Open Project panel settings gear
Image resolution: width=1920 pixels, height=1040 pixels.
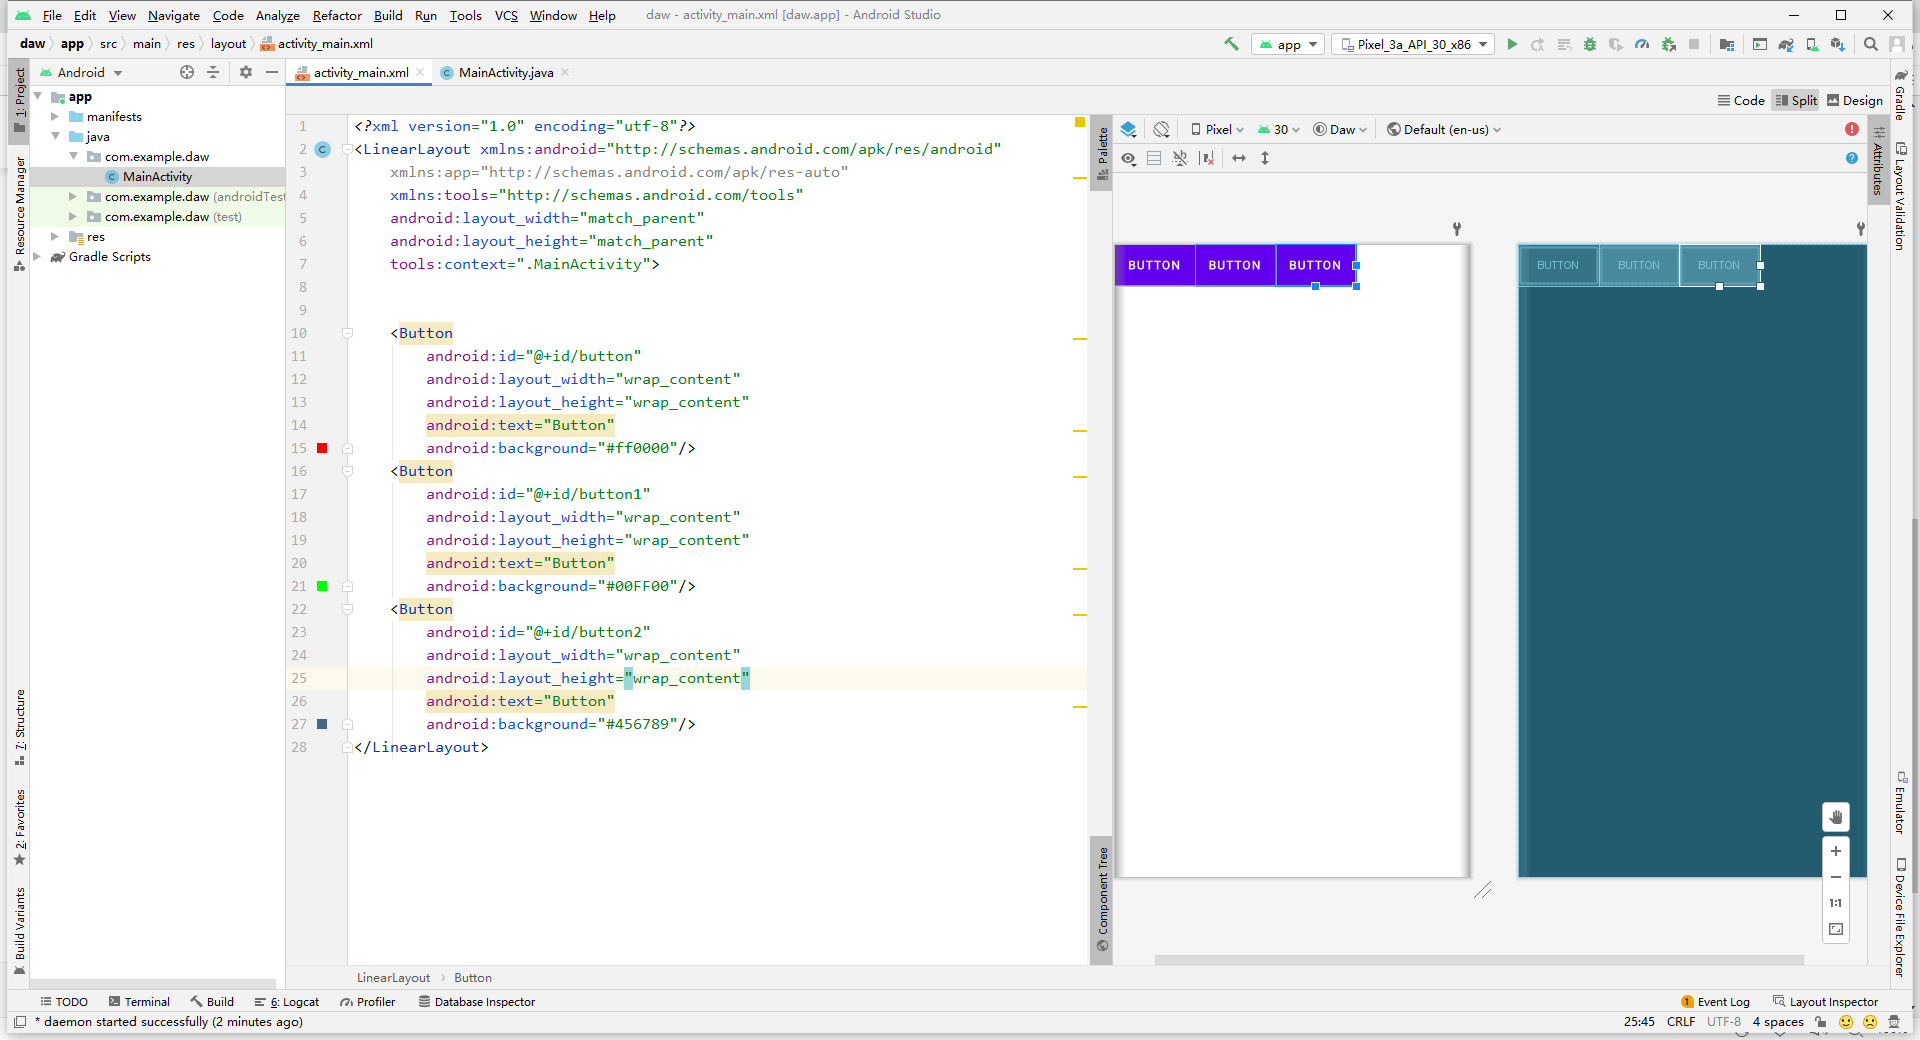pyautogui.click(x=246, y=72)
